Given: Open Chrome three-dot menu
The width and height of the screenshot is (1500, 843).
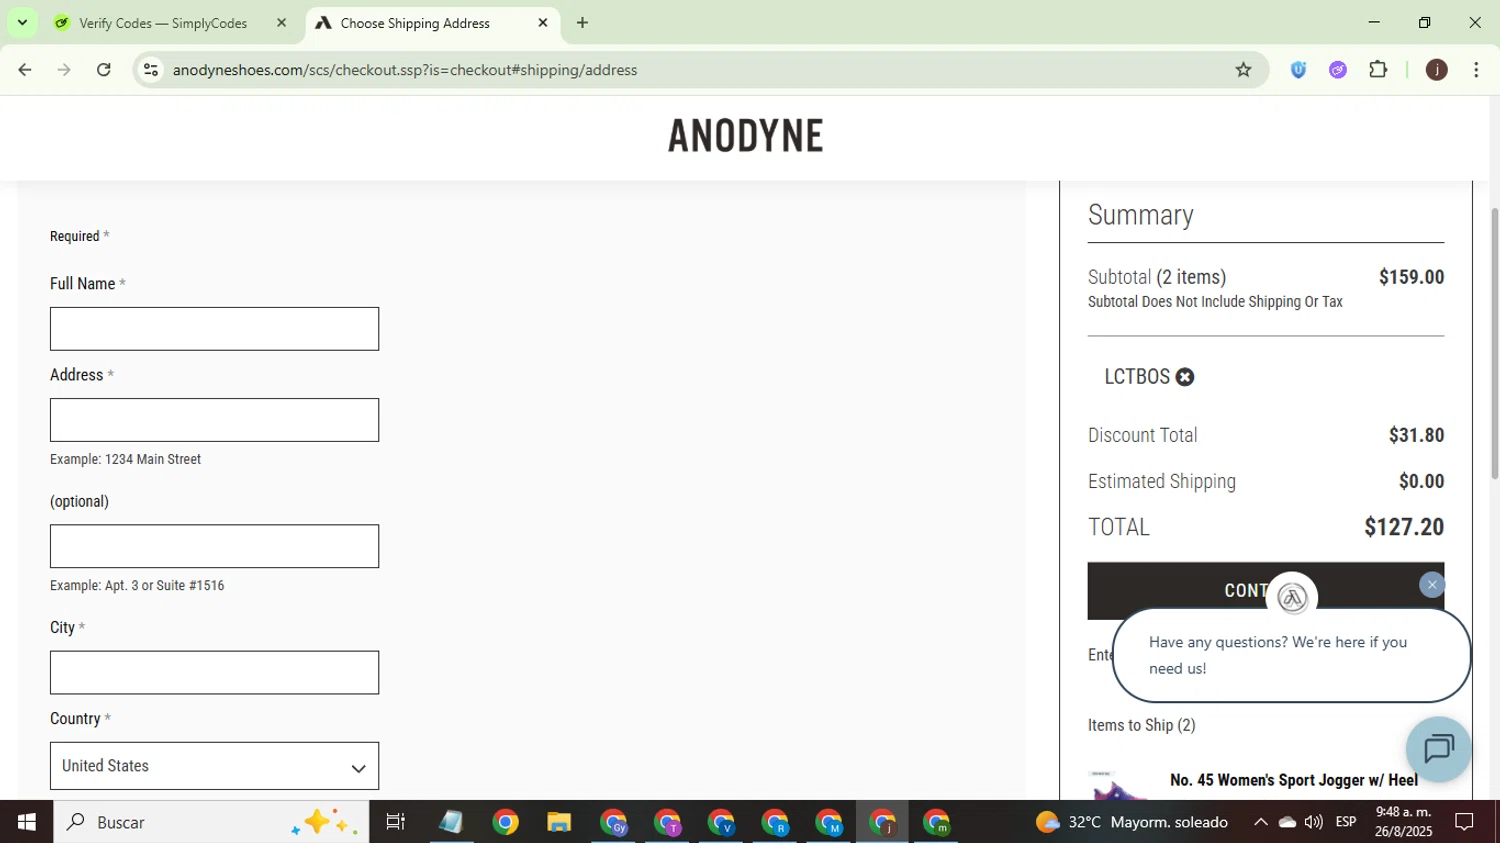Looking at the screenshot, I should [x=1476, y=70].
